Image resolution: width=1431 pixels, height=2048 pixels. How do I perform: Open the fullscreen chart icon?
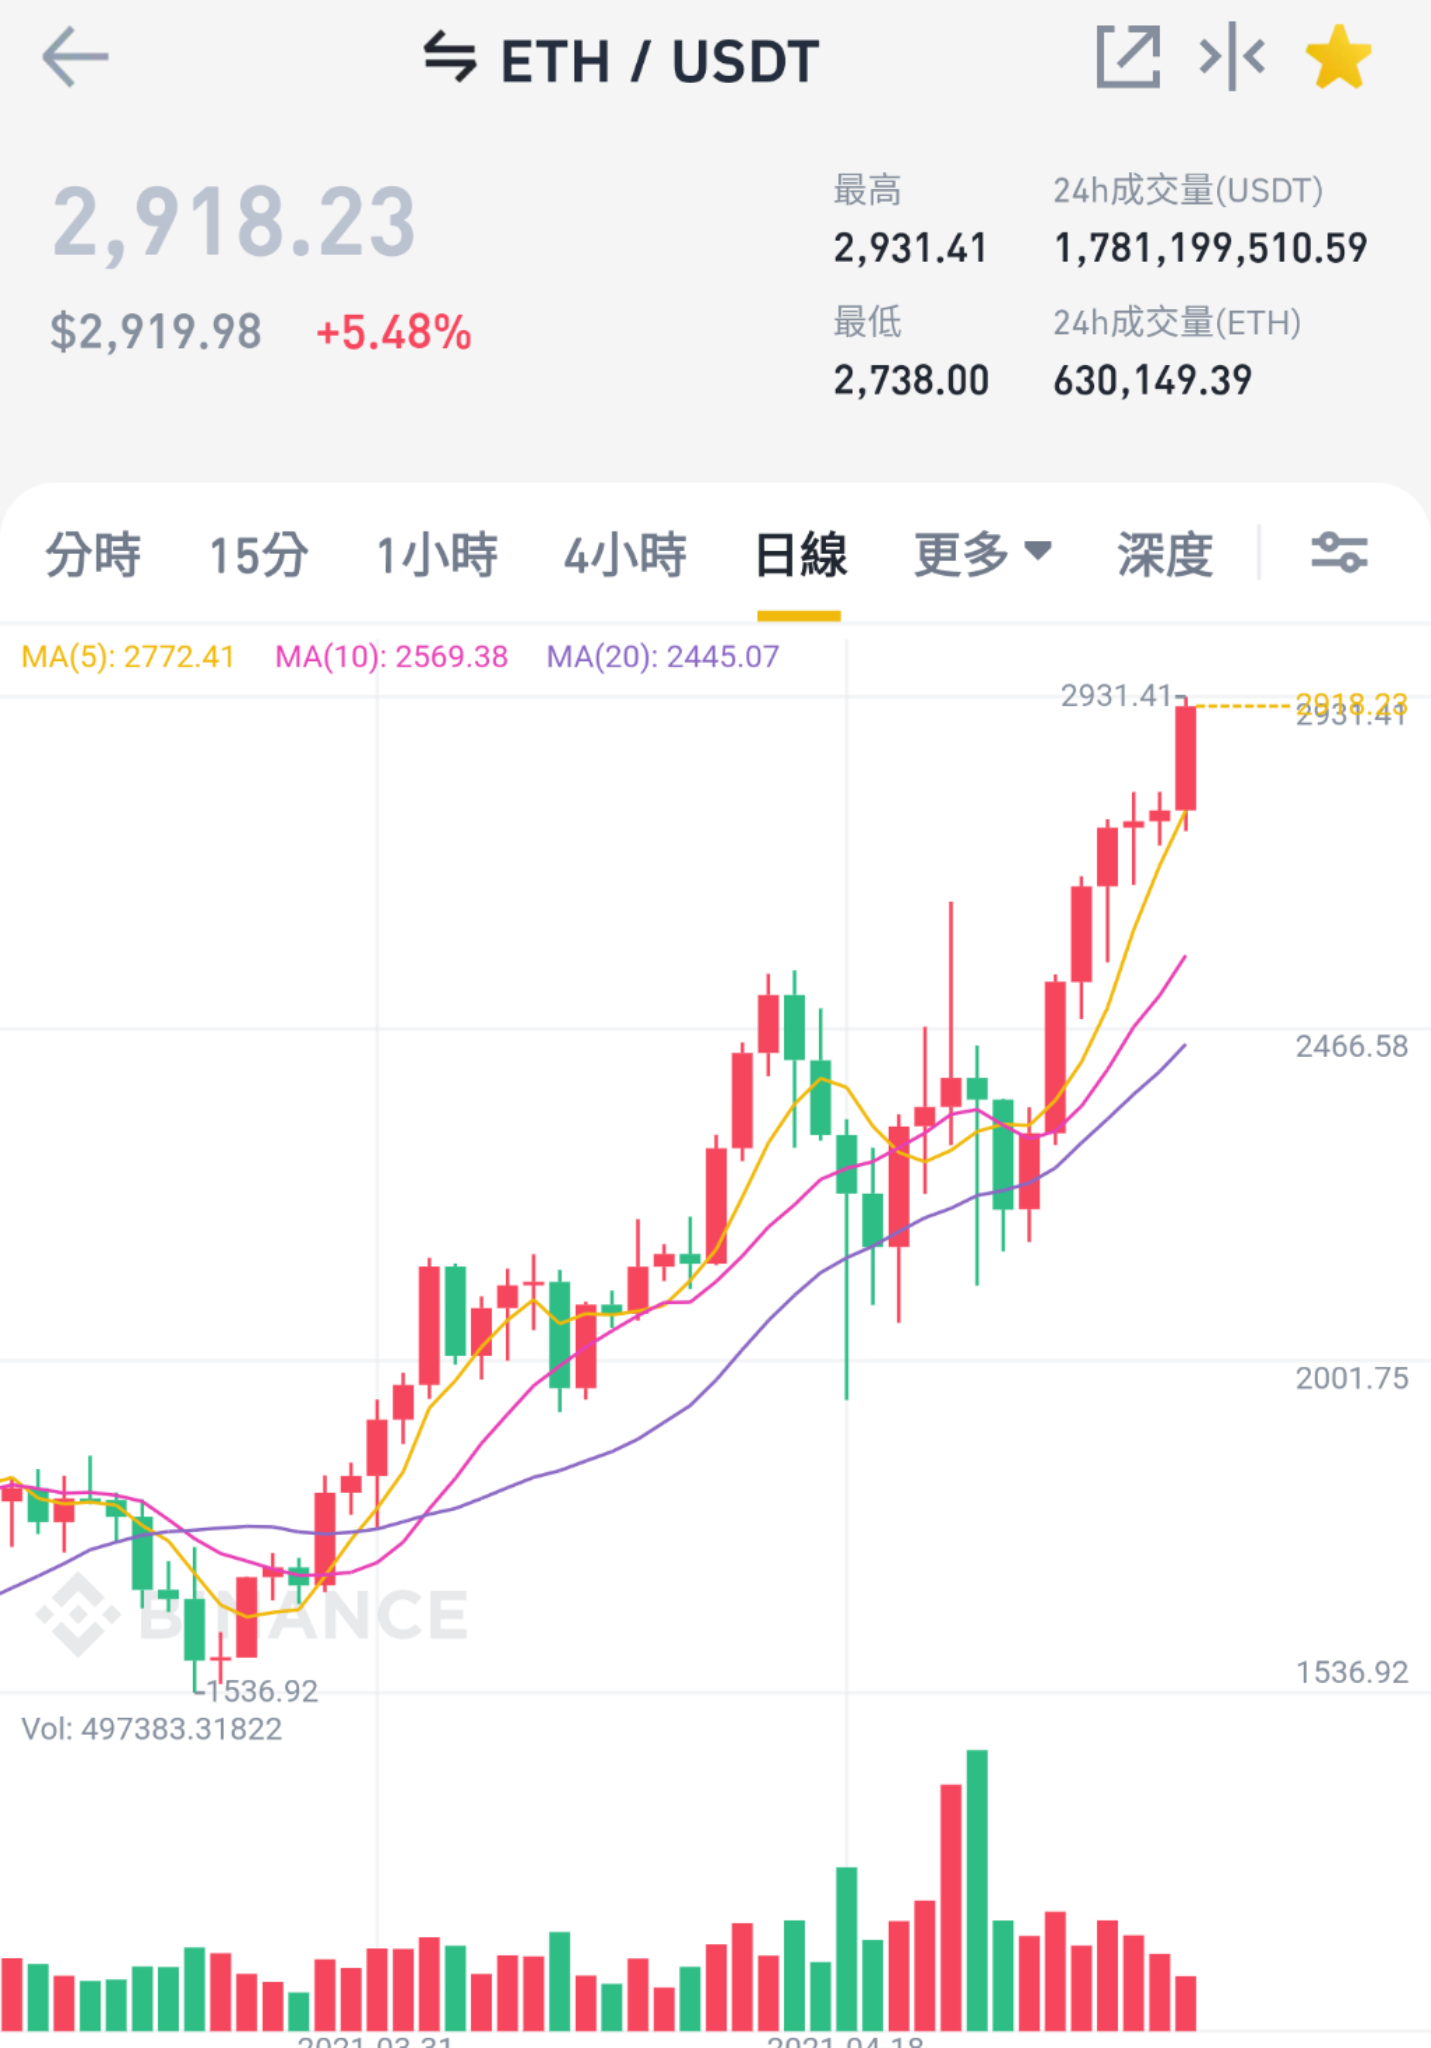(x=1128, y=57)
